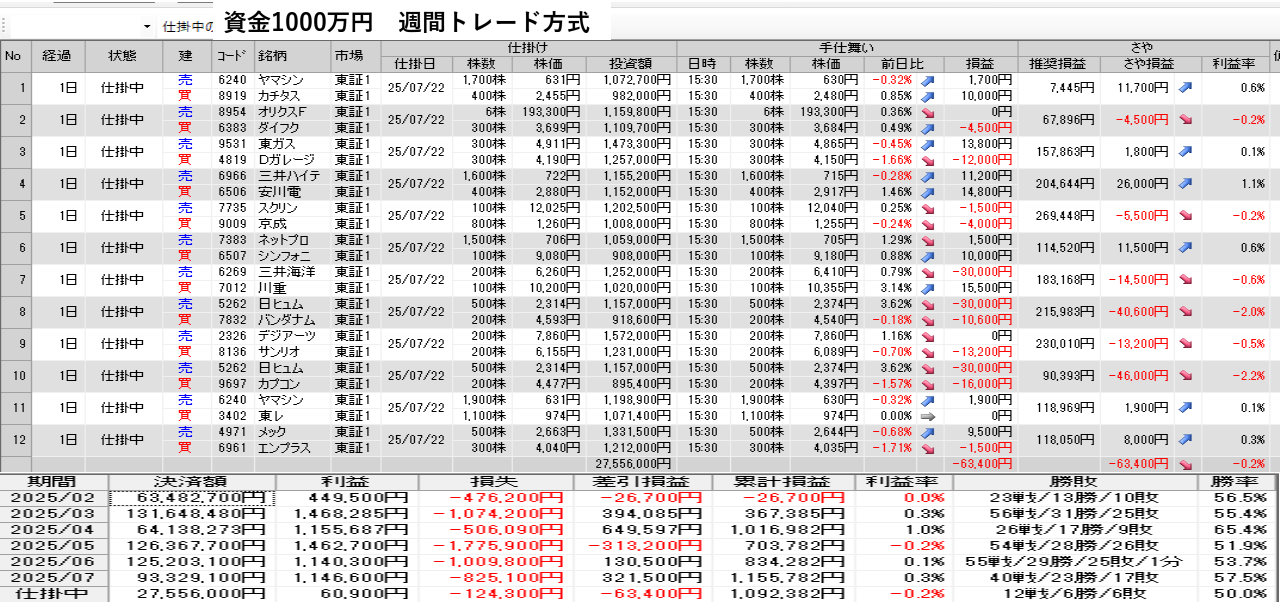Select row number 7 header cell
Image resolution: width=1280 pixels, height=602 pixels.
click(15, 280)
